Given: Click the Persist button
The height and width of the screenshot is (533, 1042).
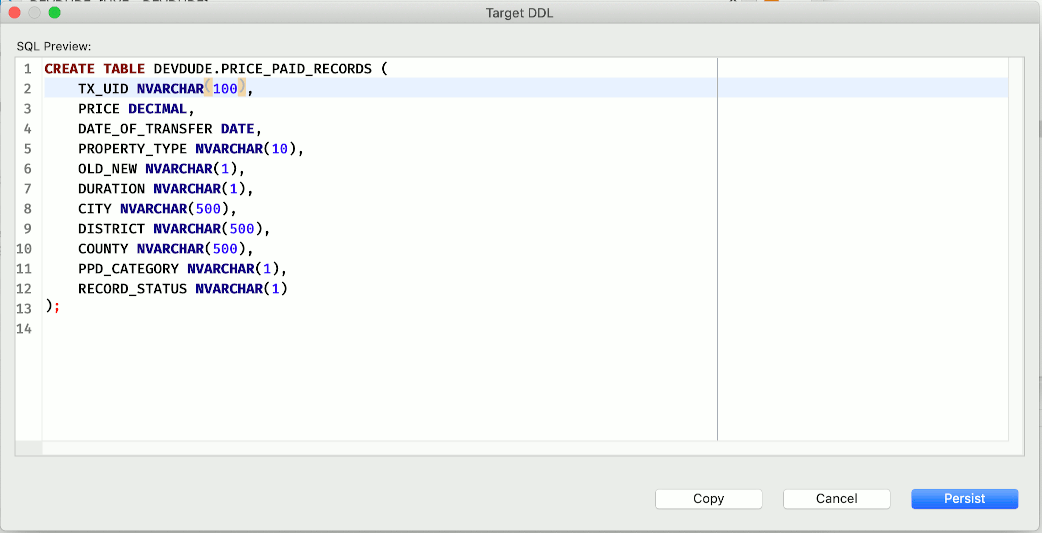Looking at the screenshot, I should (964, 498).
